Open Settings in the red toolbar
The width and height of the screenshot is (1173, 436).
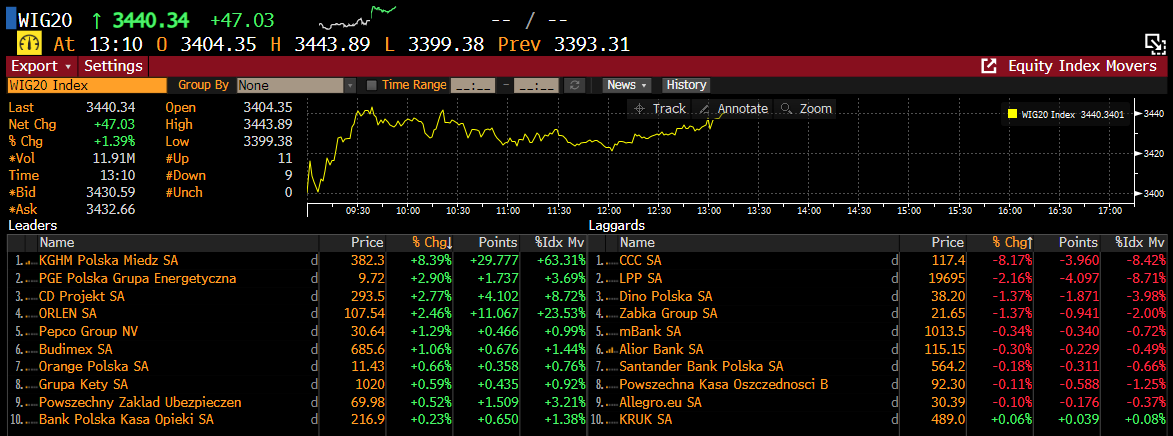(113, 66)
